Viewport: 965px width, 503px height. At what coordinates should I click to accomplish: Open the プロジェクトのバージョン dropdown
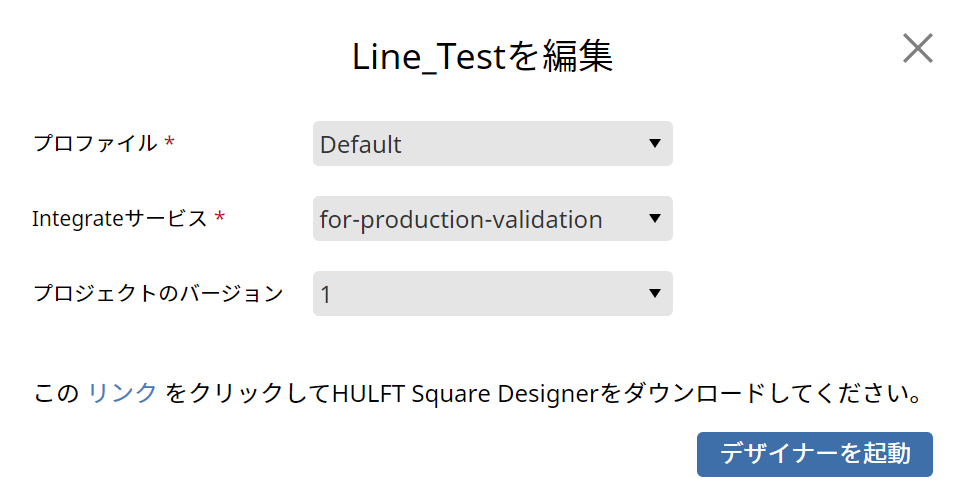click(492, 294)
